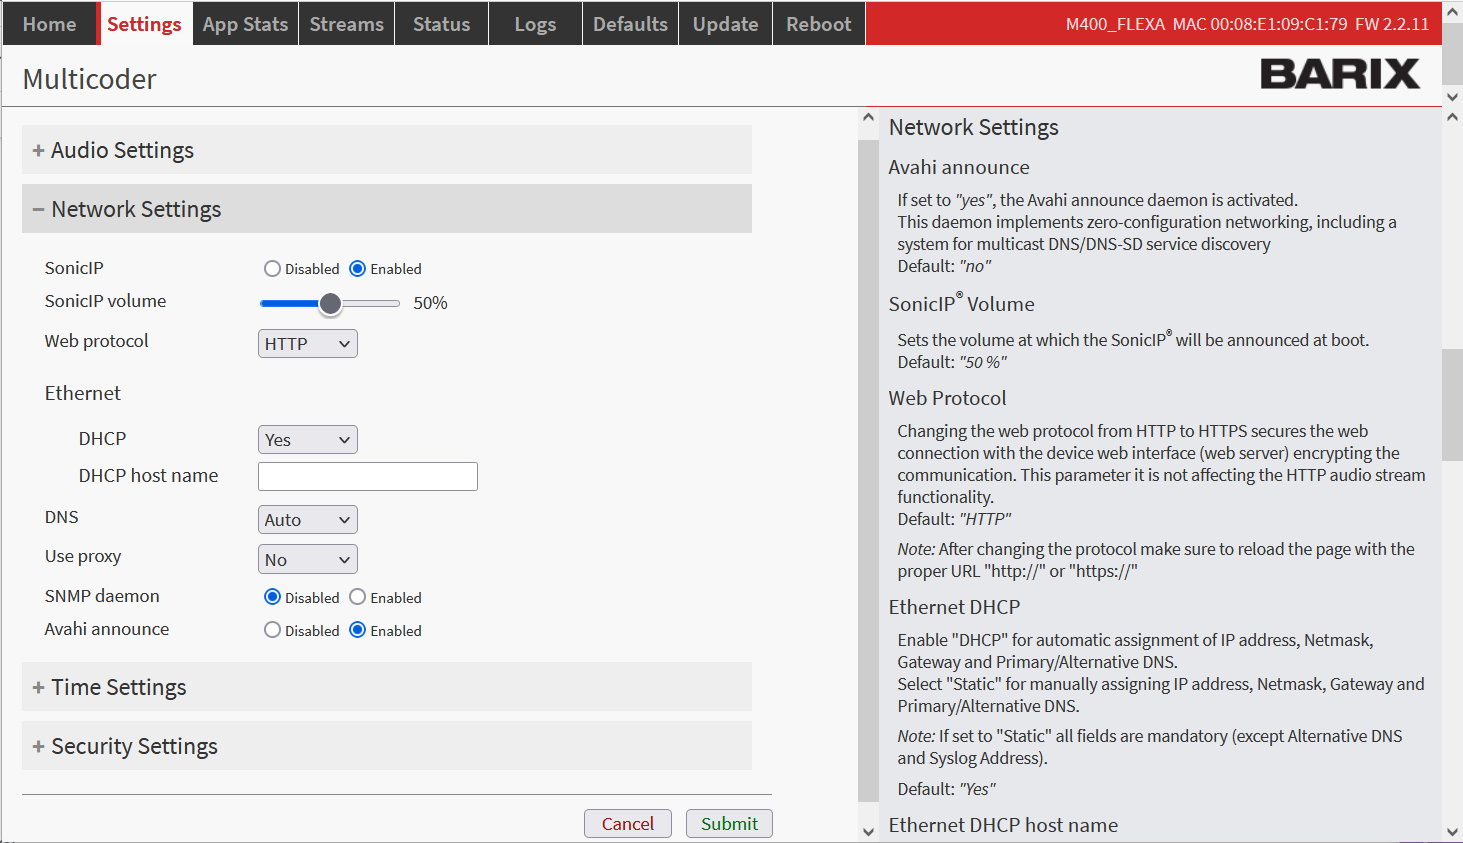Collapse the Network Settings section
The width and height of the screenshot is (1463, 843).
(136, 209)
